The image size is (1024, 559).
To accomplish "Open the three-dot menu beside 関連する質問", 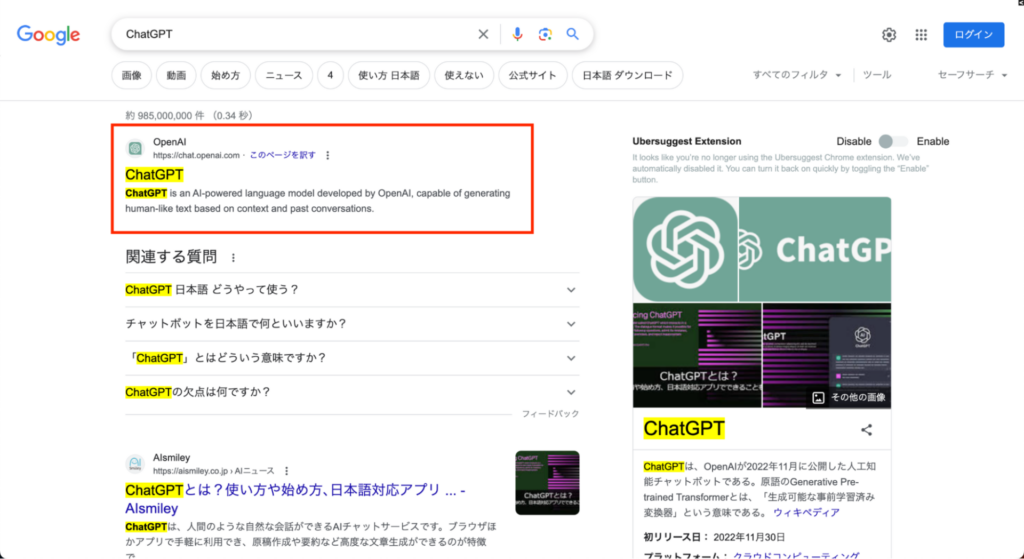I will pyautogui.click(x=233, y=258).
